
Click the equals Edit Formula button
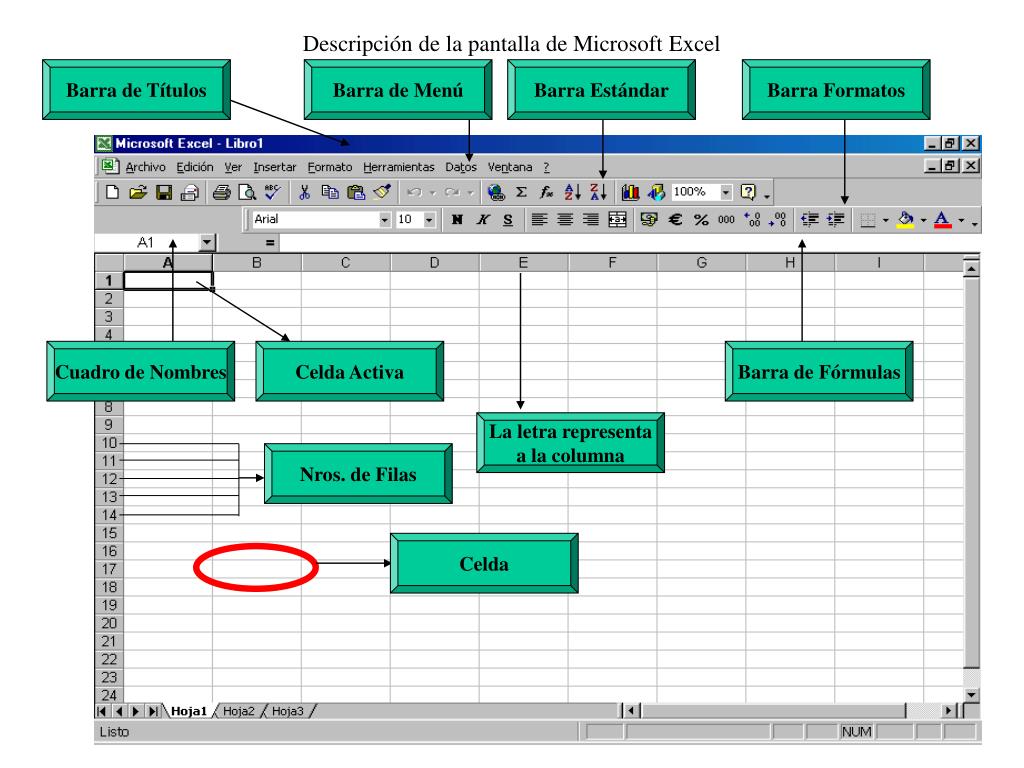(x=270, y=243)
